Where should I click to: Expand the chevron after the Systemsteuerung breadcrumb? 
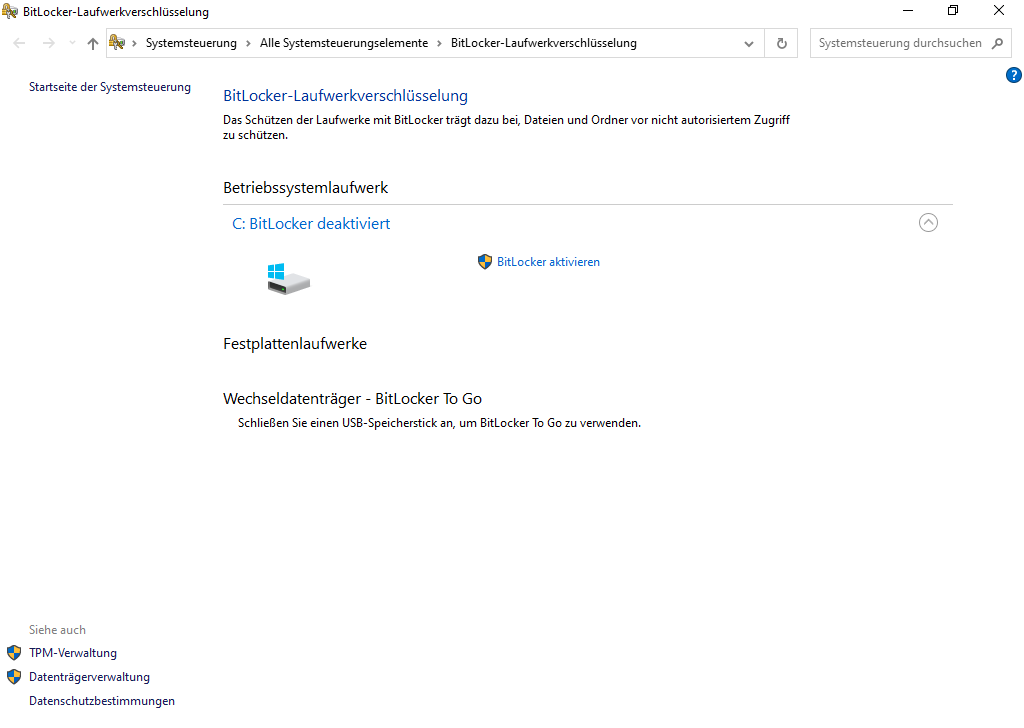point(249,44)
